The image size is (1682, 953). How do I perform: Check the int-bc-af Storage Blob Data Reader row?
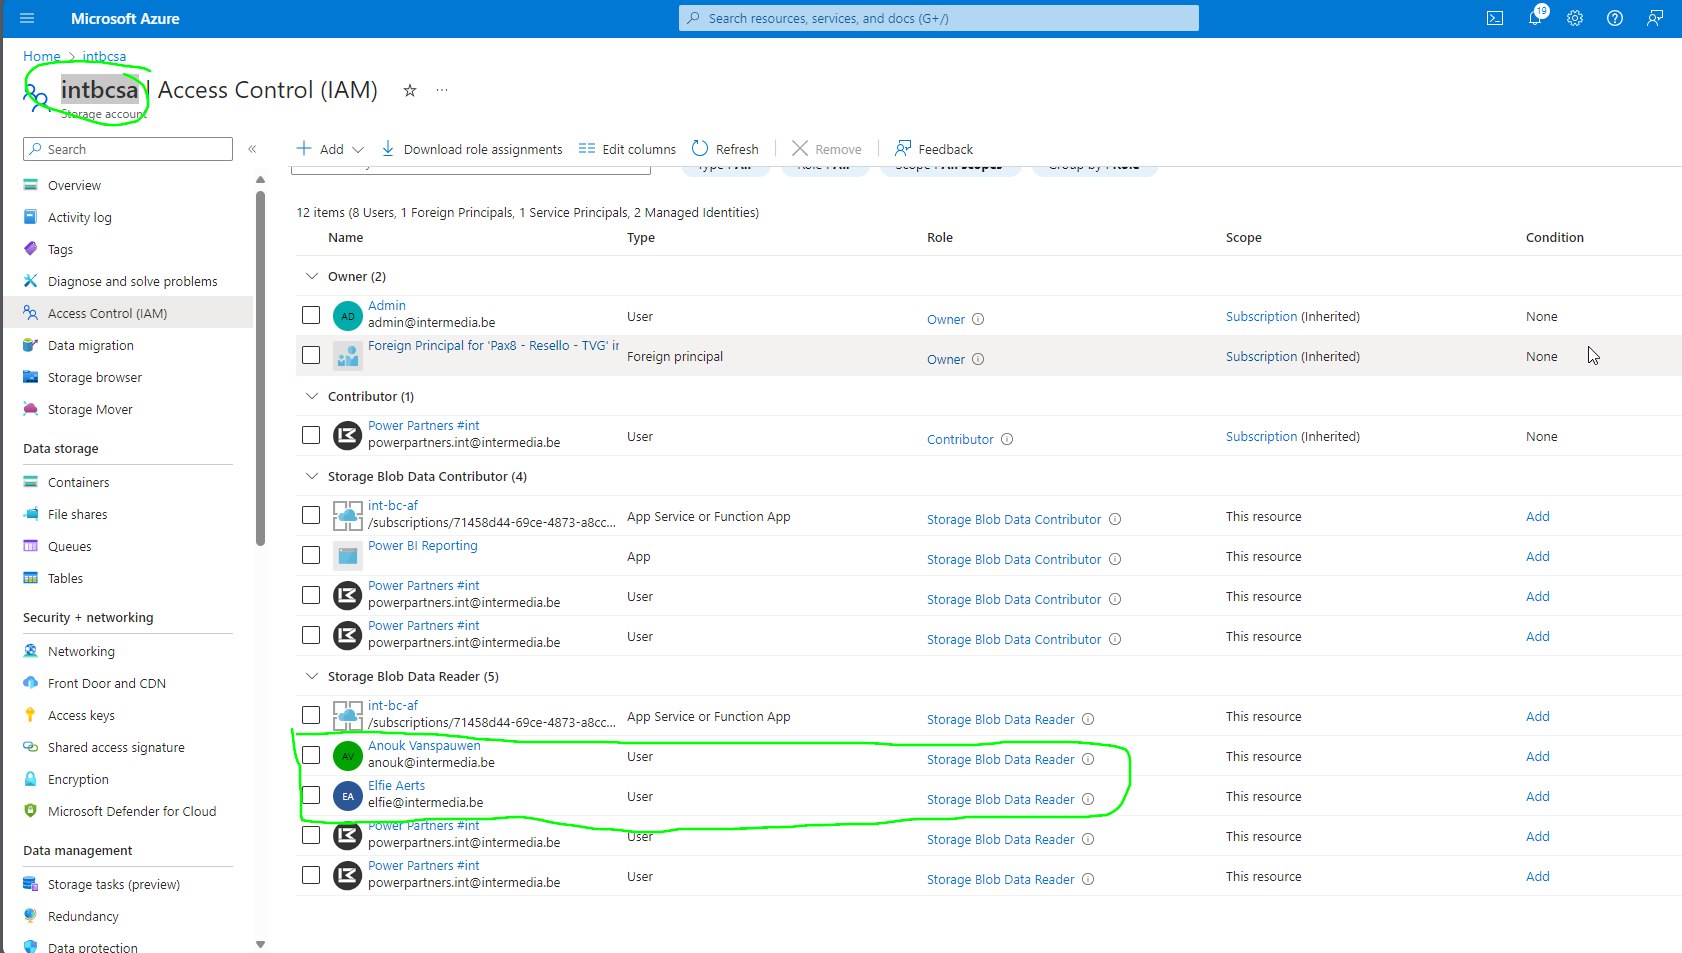tap(311, 715)
